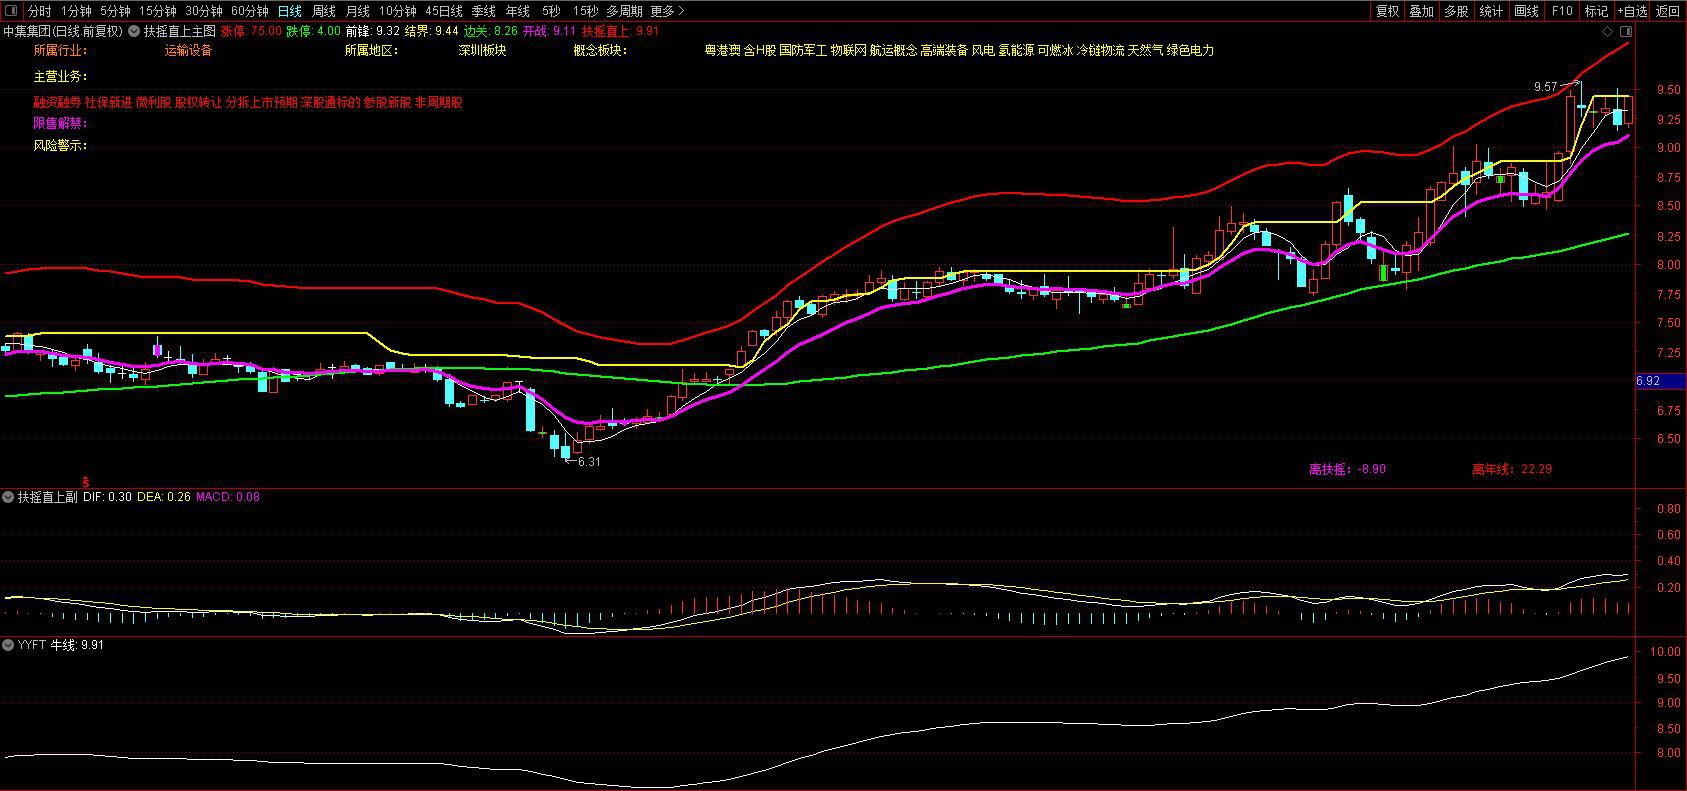
Task: Click the 风险警示 label
Action: 60,145
